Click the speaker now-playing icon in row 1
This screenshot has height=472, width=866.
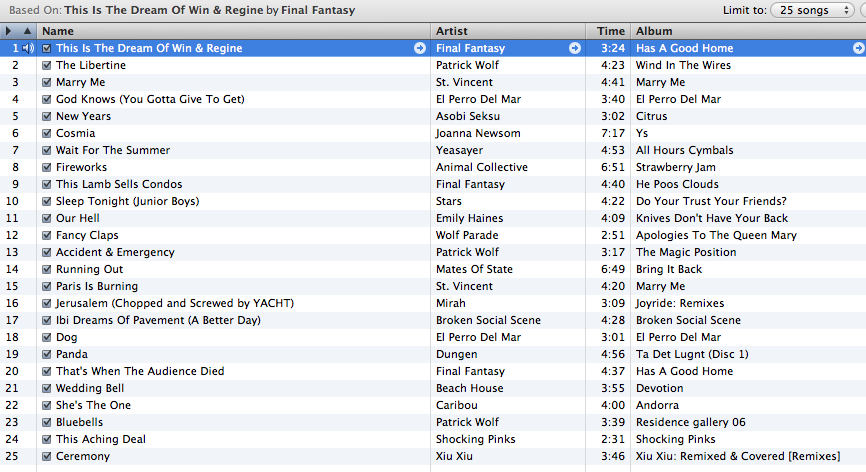28,49
